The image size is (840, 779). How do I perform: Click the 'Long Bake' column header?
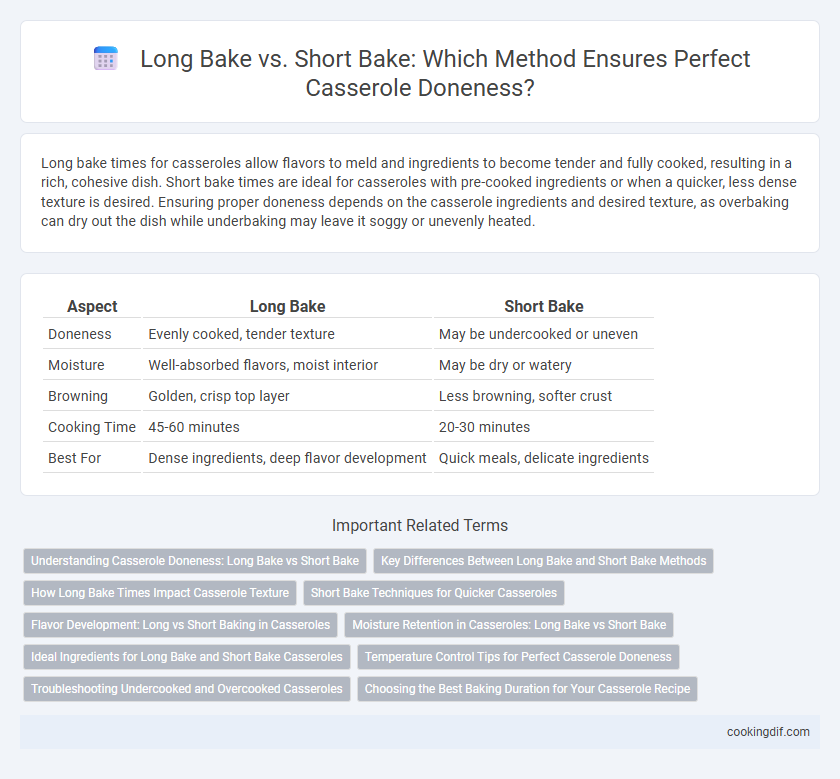click(287, 306)
